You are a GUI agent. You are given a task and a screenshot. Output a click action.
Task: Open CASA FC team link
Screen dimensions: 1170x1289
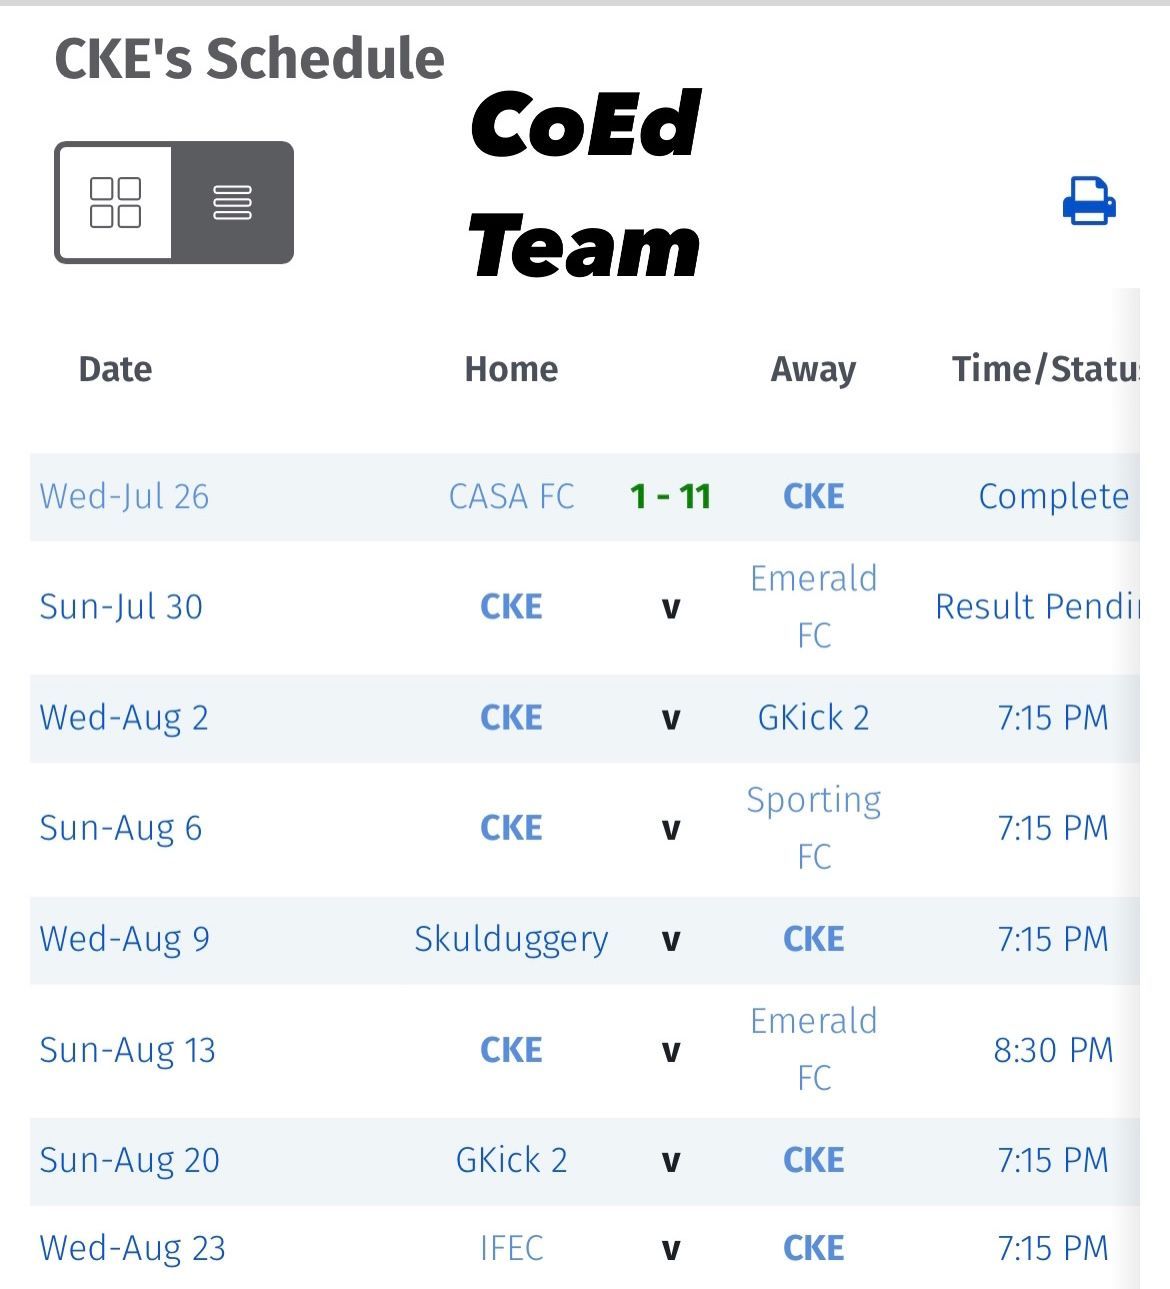(511, 496)
